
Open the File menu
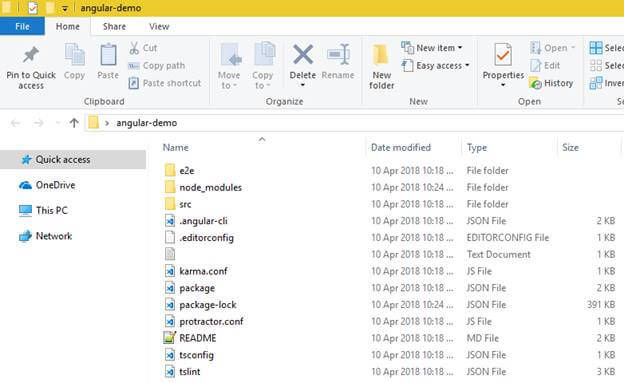pos(22,27)
